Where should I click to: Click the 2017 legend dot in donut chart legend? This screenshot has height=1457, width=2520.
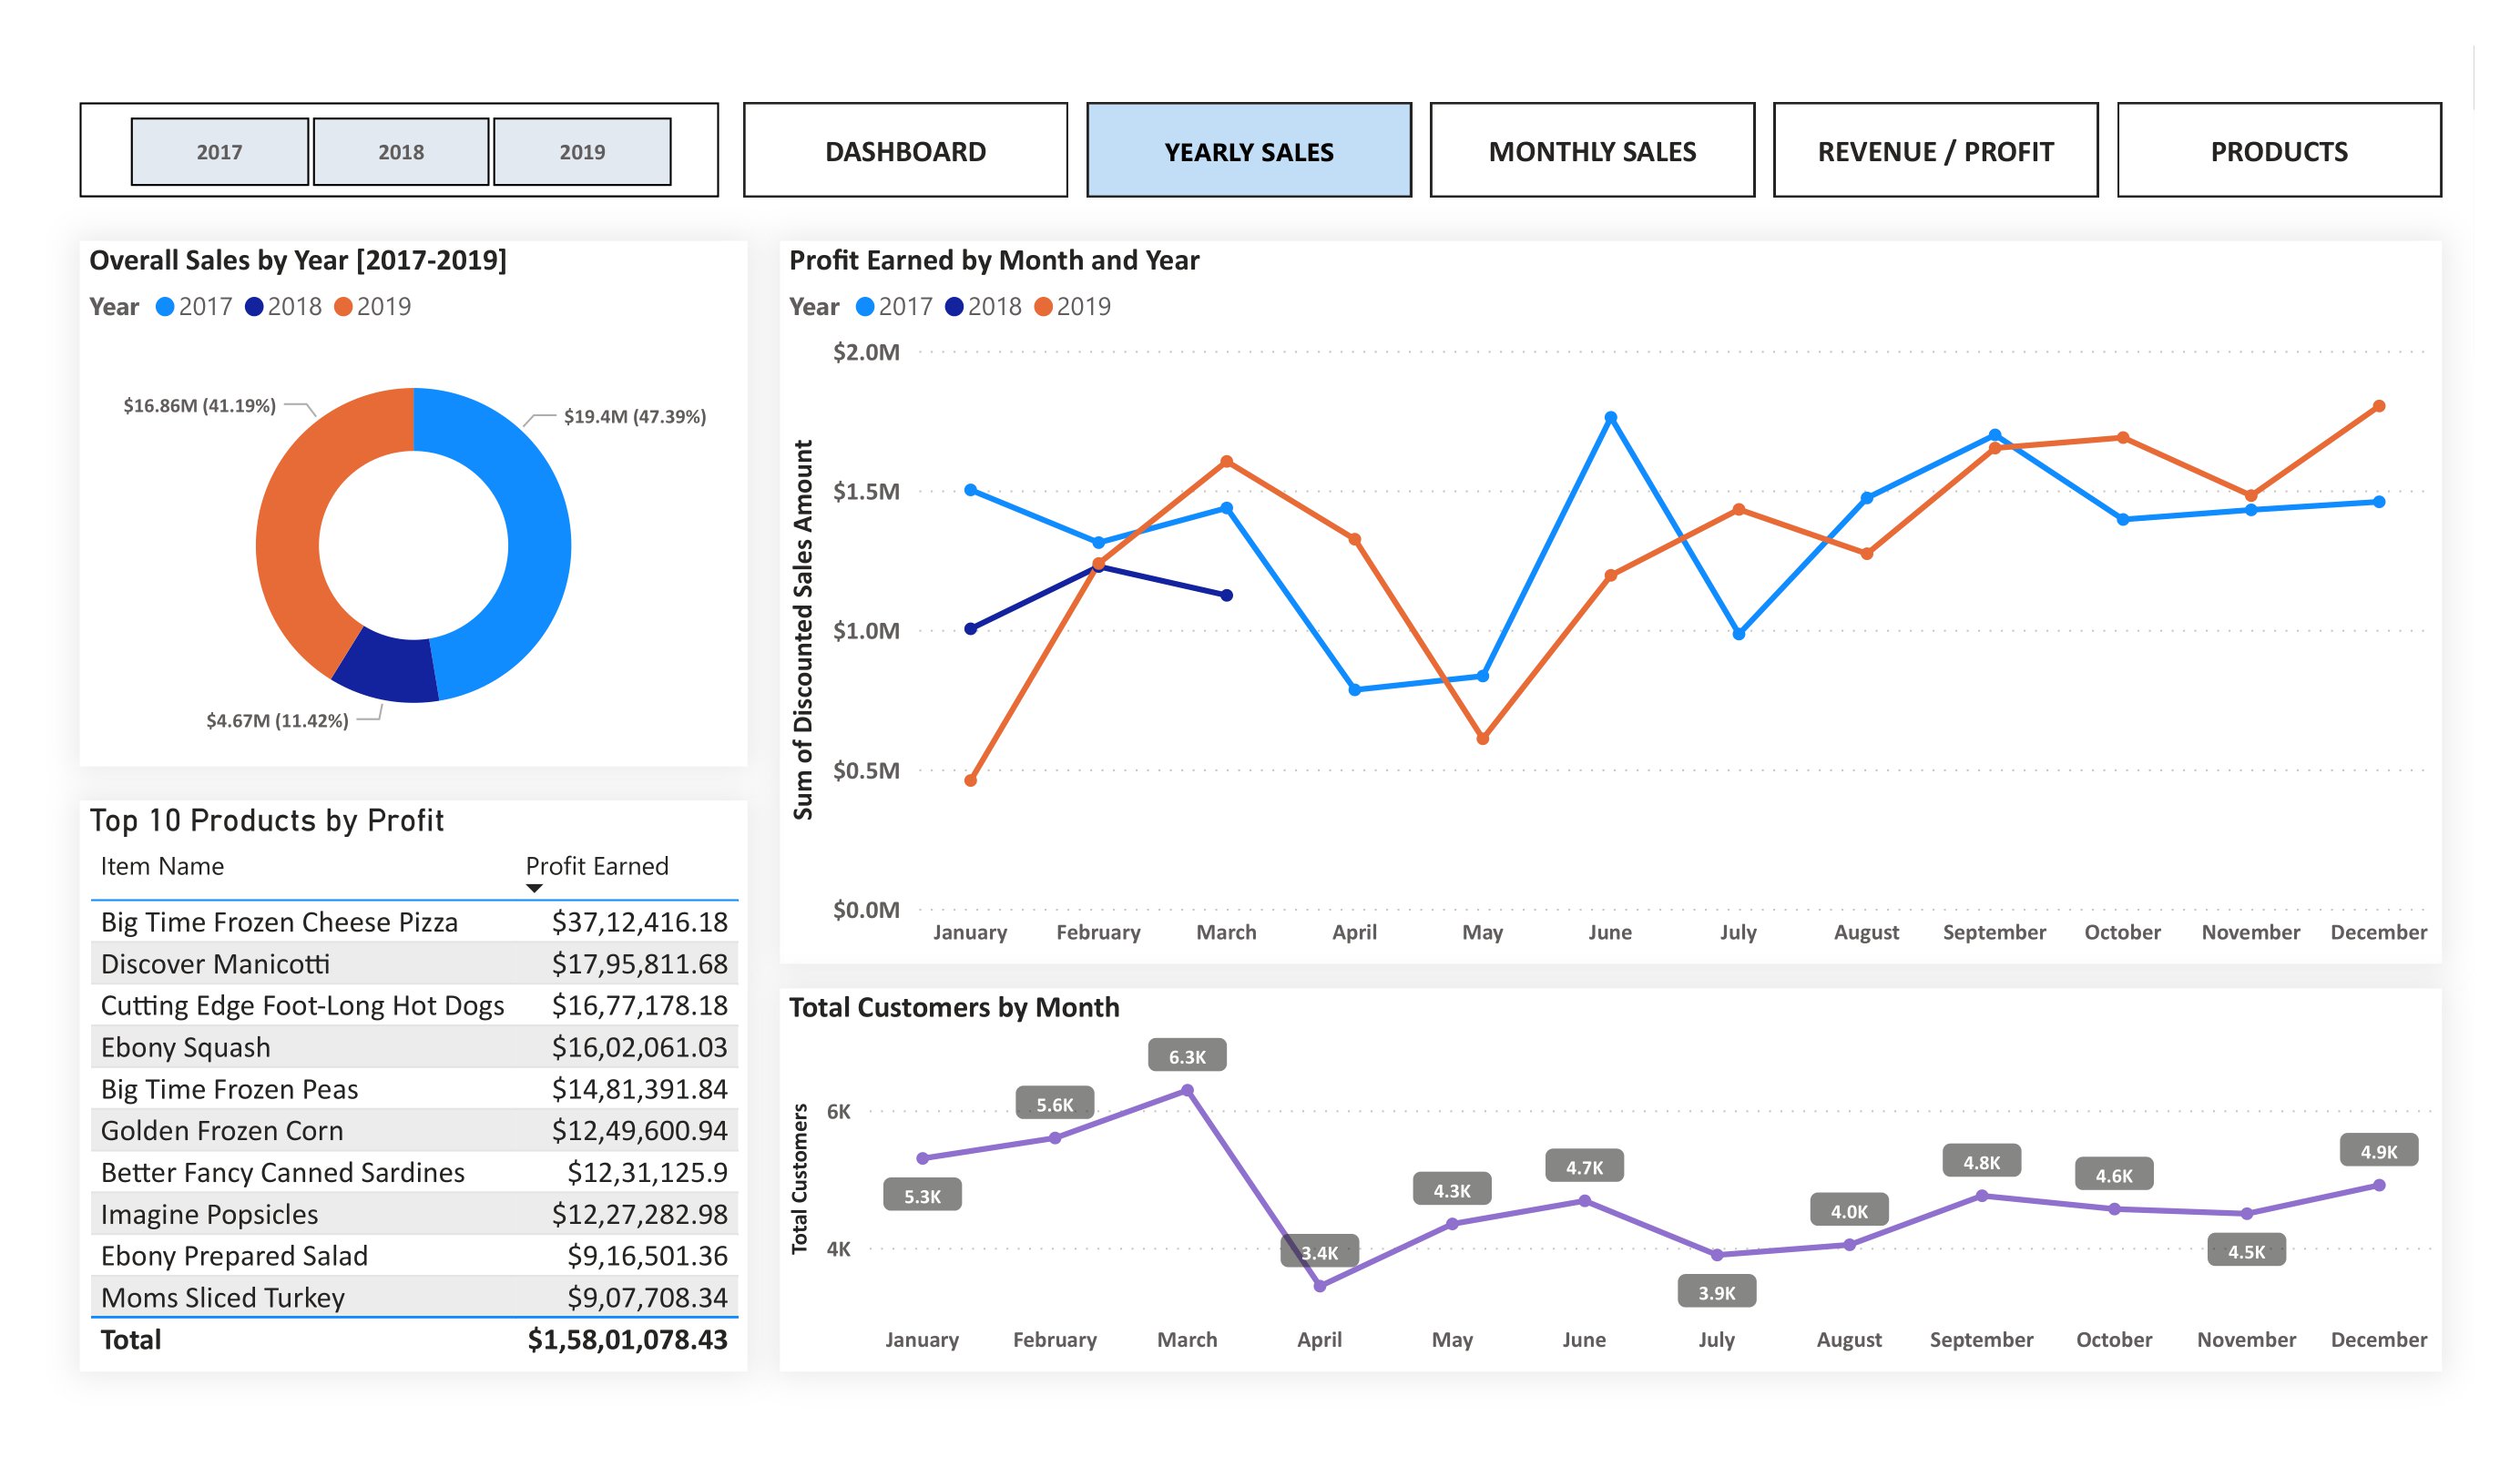click(x=165, y=307)
